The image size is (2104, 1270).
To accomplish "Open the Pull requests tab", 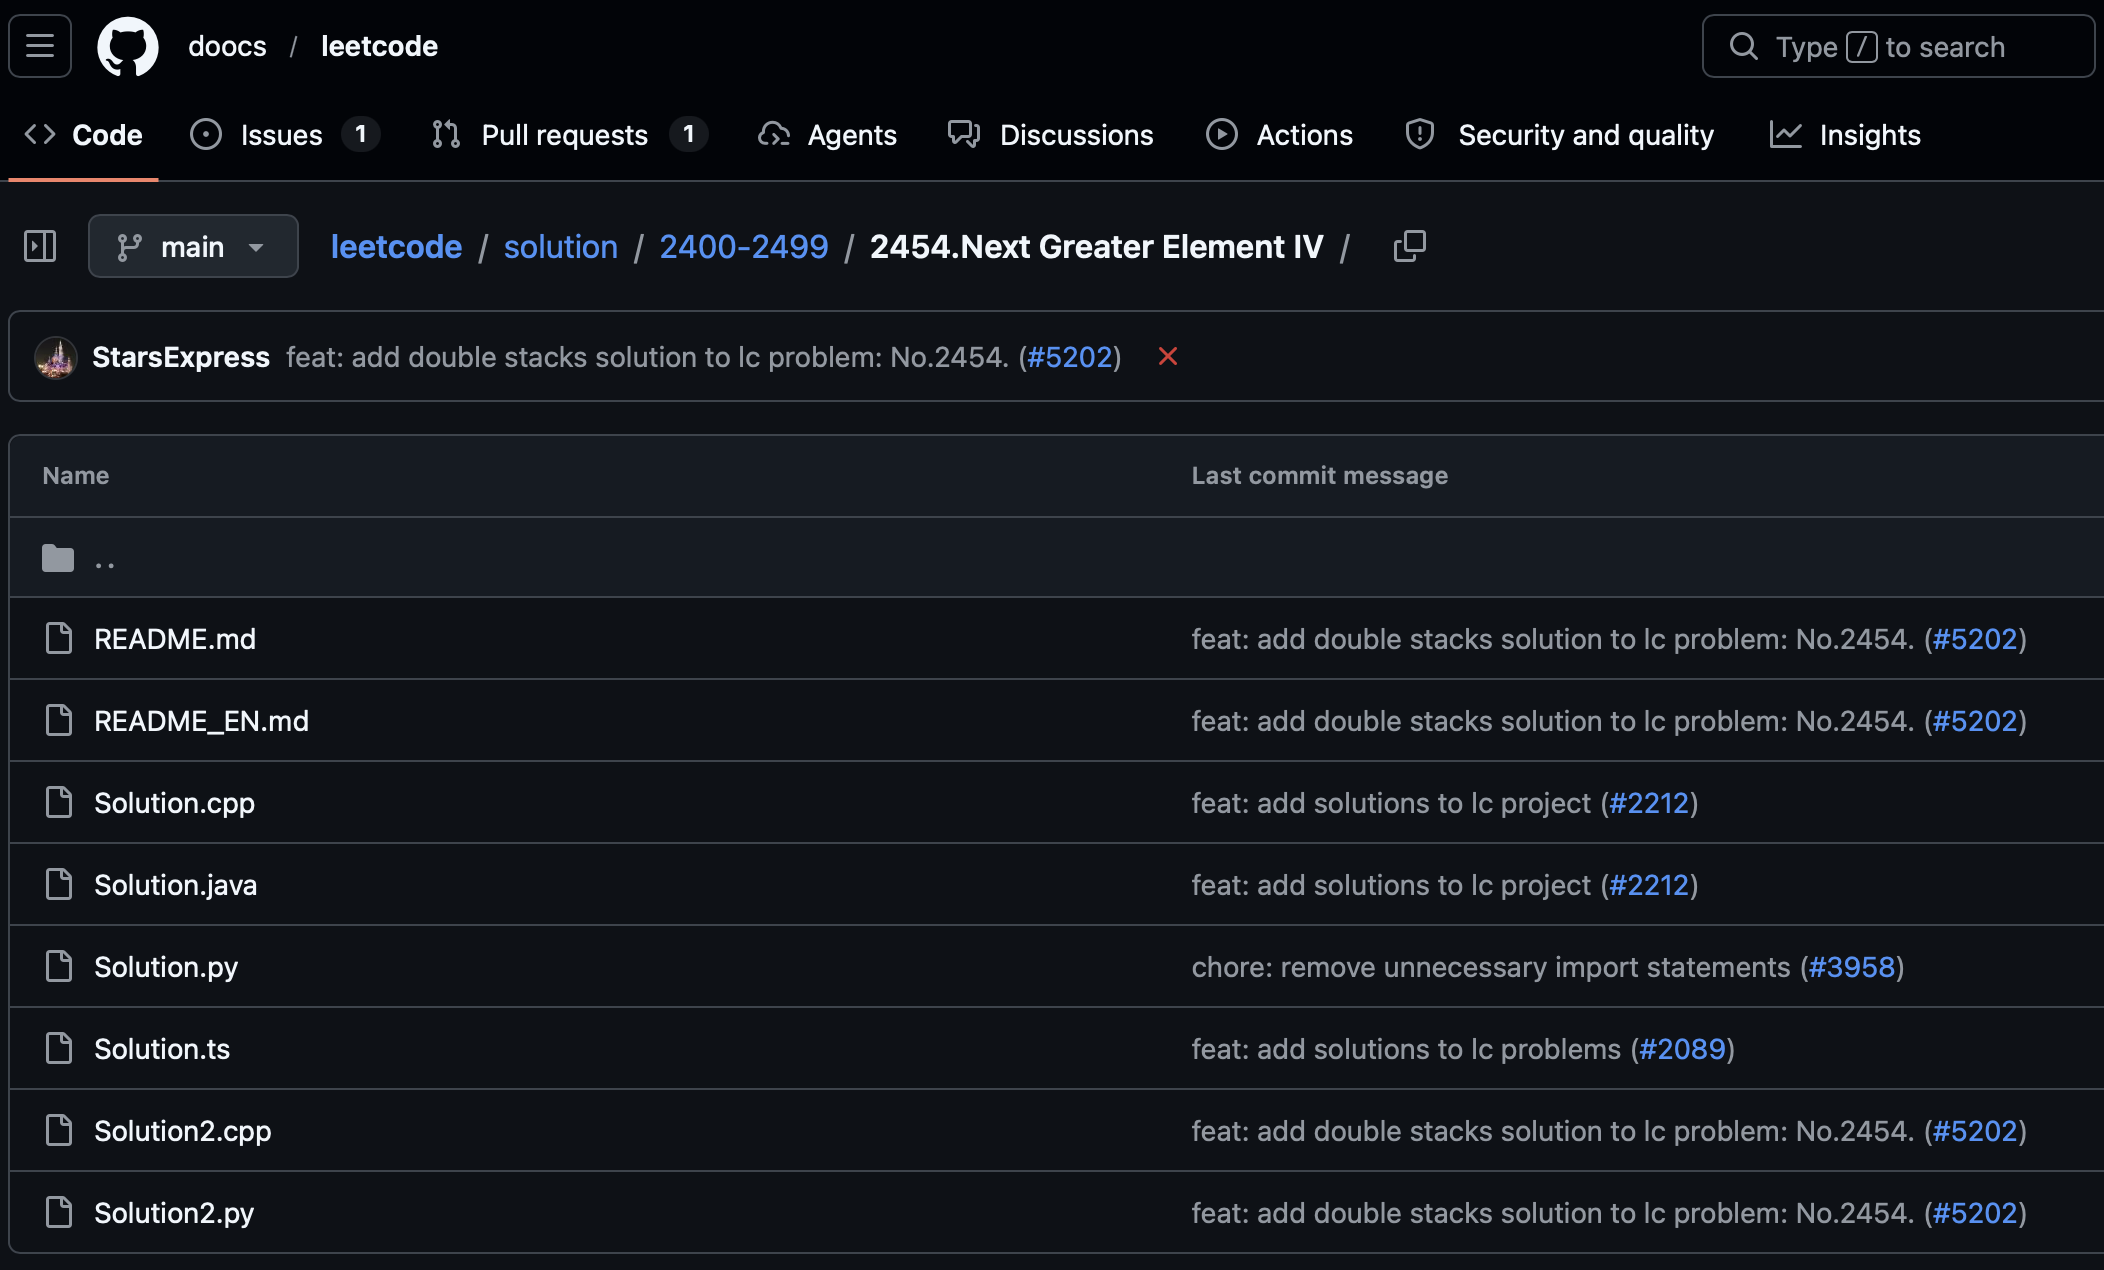I will coord(569,135).
